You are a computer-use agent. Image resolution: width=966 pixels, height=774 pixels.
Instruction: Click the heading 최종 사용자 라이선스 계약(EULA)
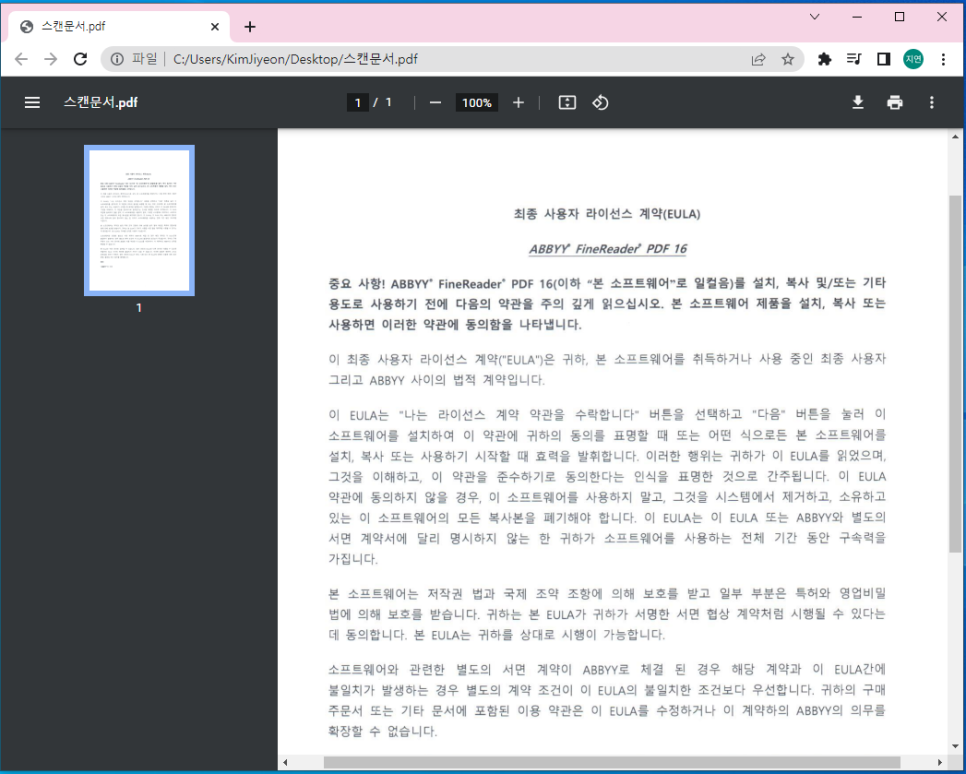607,214
